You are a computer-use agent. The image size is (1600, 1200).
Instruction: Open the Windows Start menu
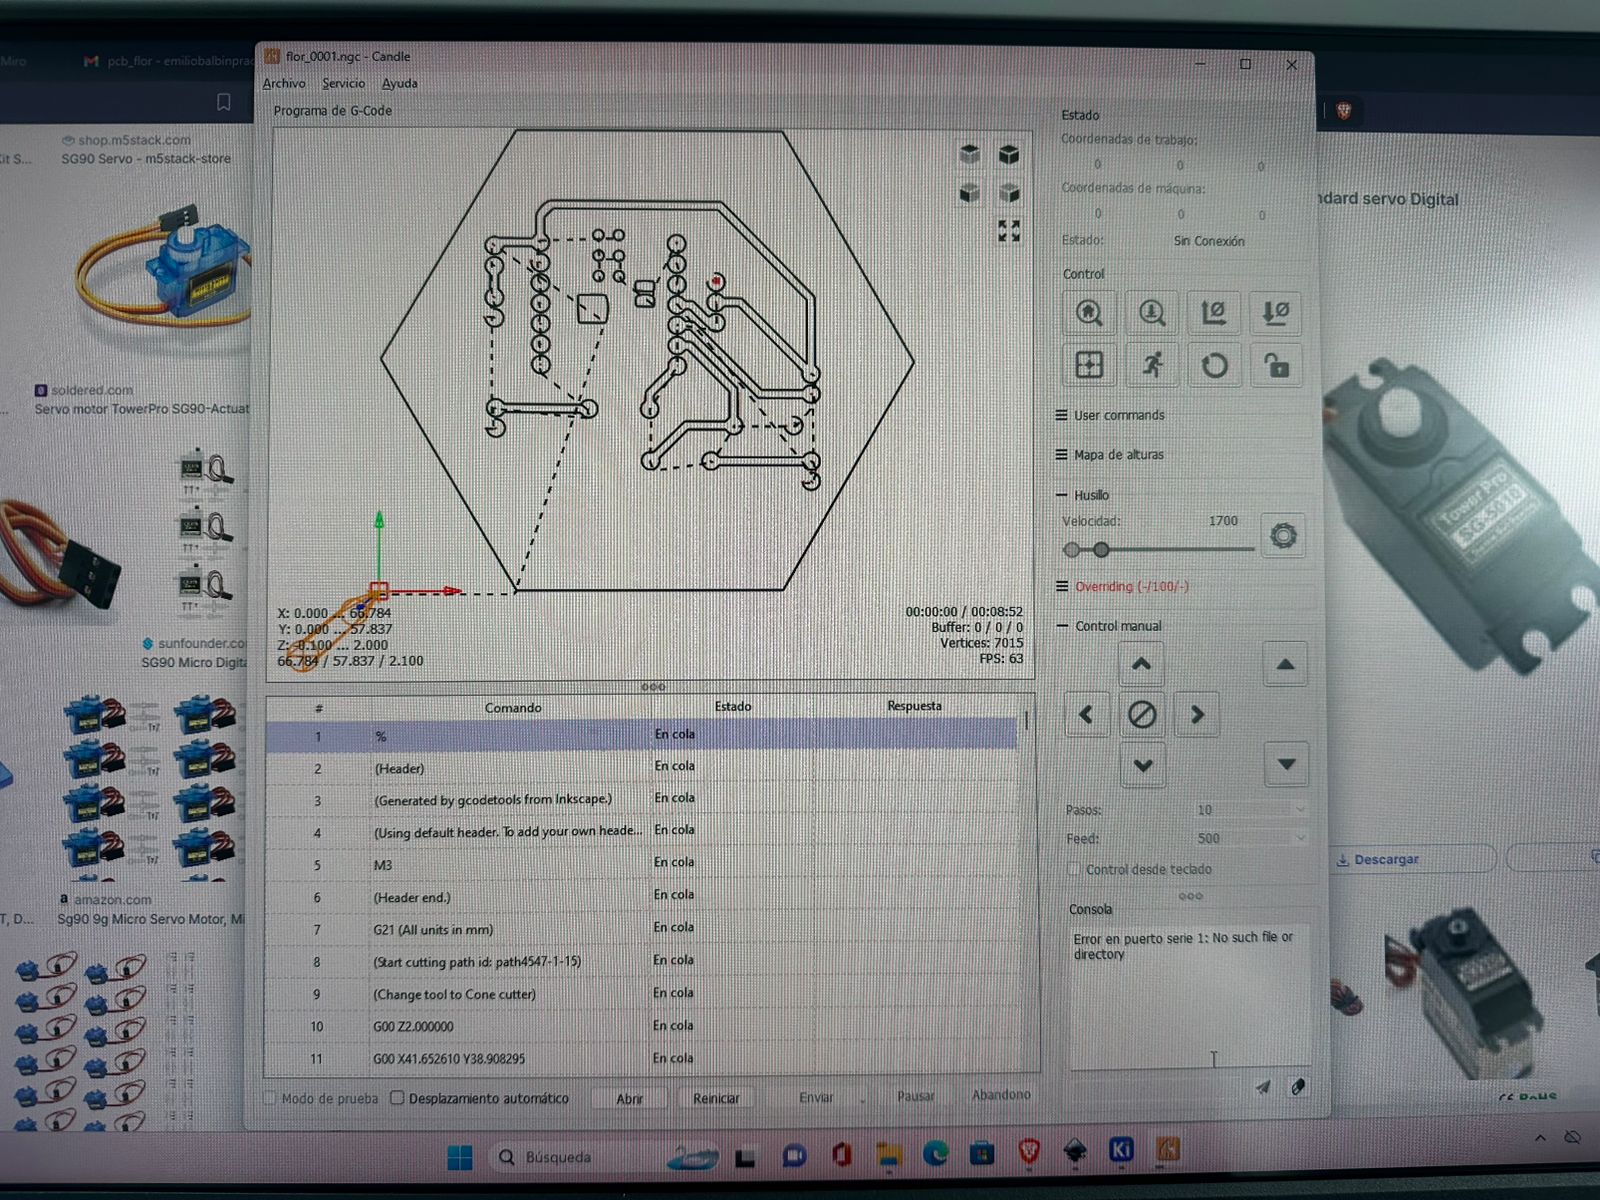click(460, 1158)
